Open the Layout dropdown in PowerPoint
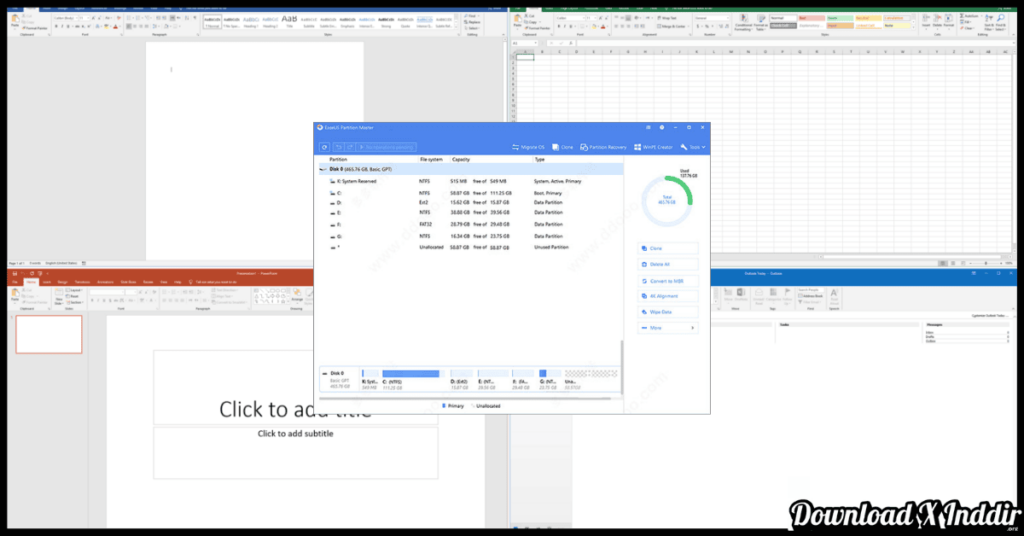1024x536 pixels. [x=75, y=291]
